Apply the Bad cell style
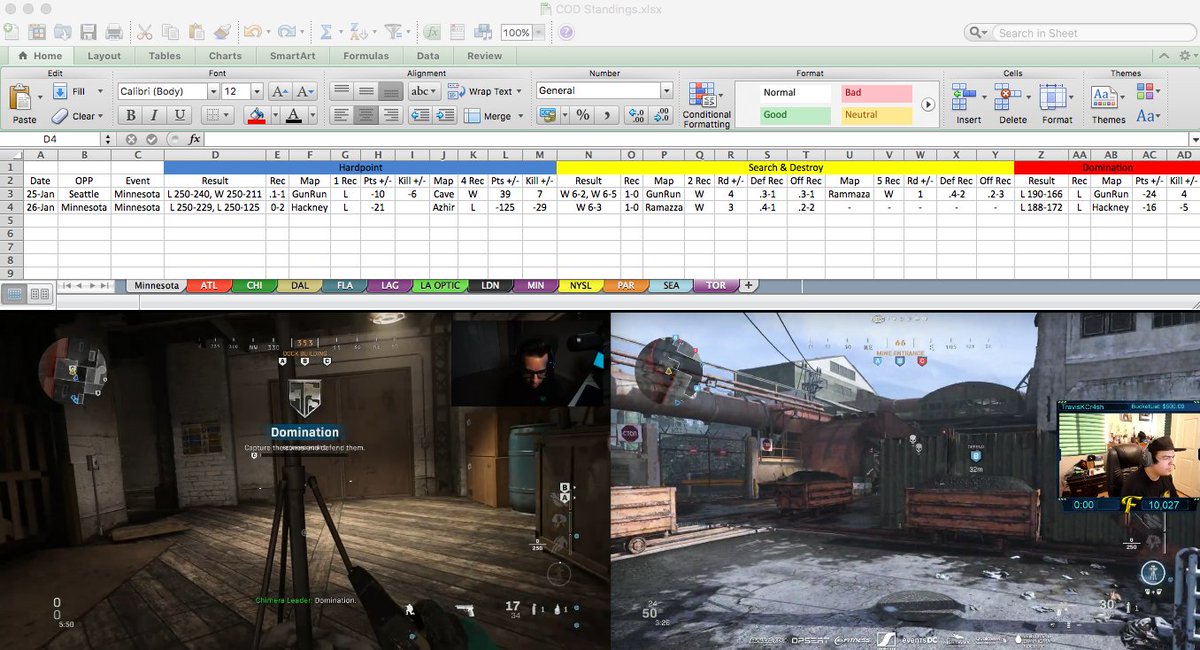 point(876,93)
